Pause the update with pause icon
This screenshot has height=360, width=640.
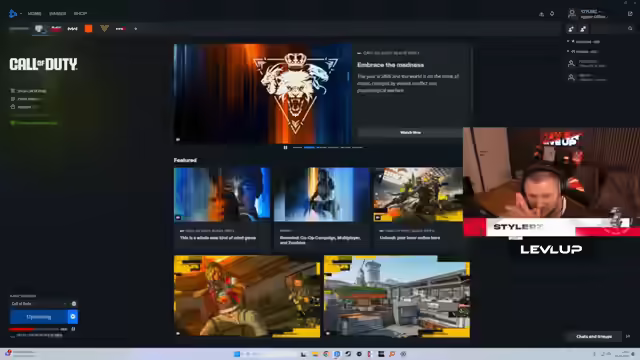pos(73,329)
